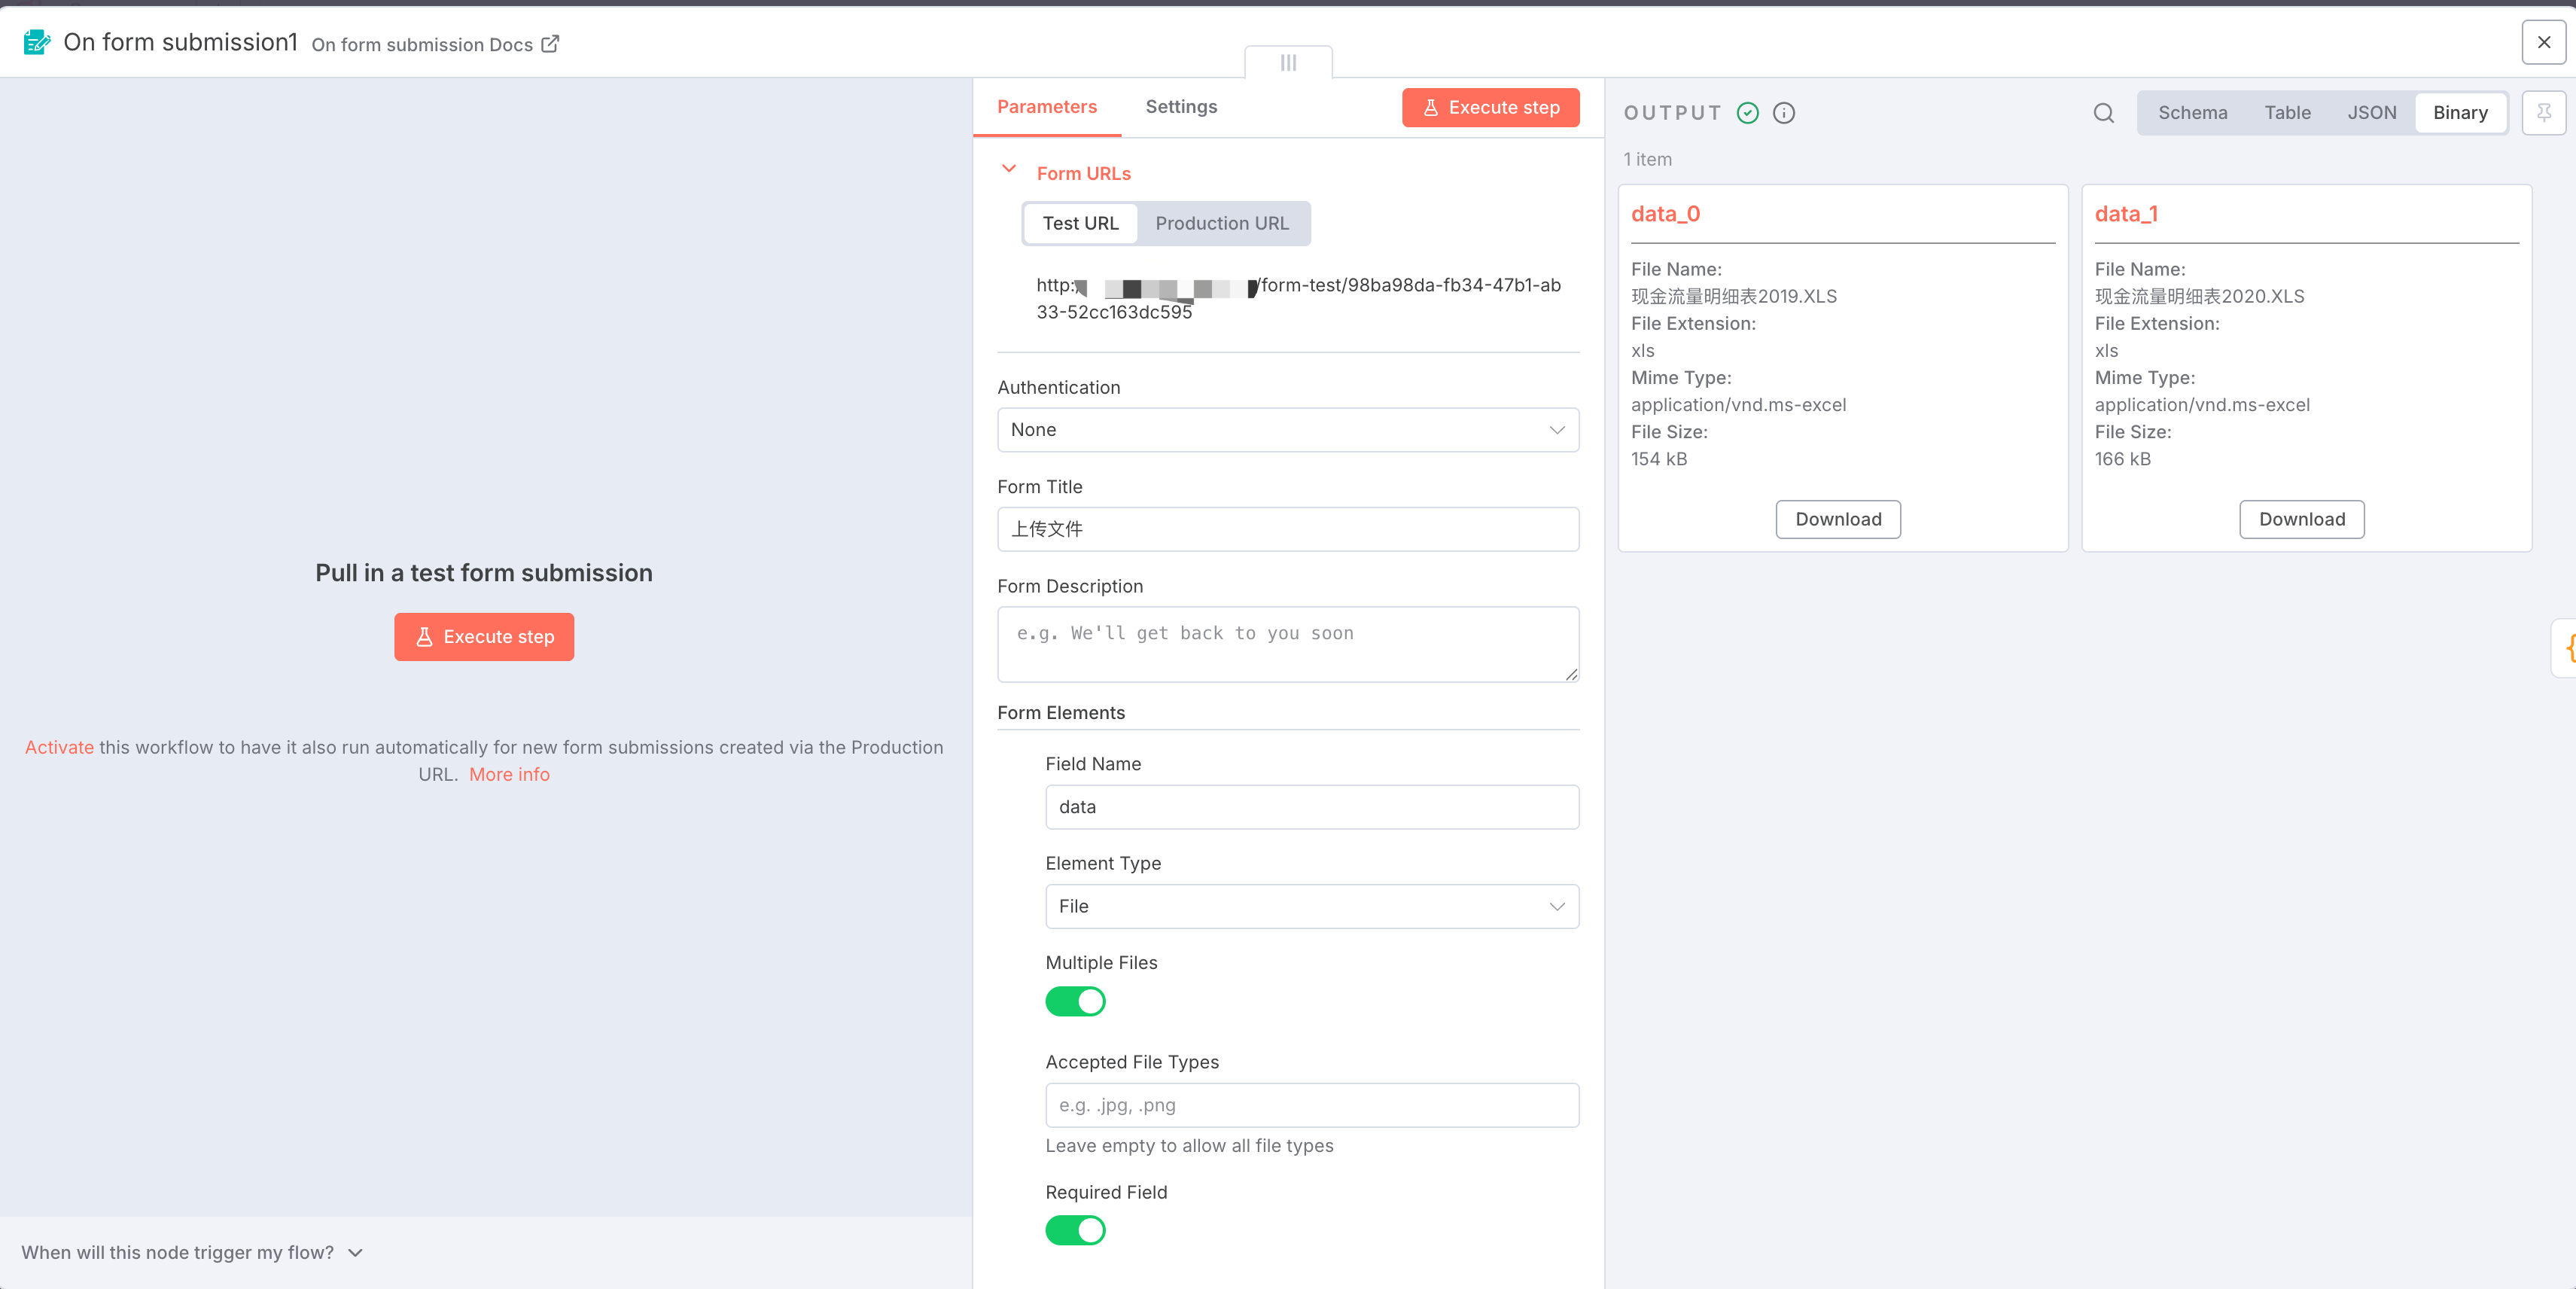2576x1289 pixels.
Task: Click the Accepted File Types input field
Action: click(x=1311, y=1105)
